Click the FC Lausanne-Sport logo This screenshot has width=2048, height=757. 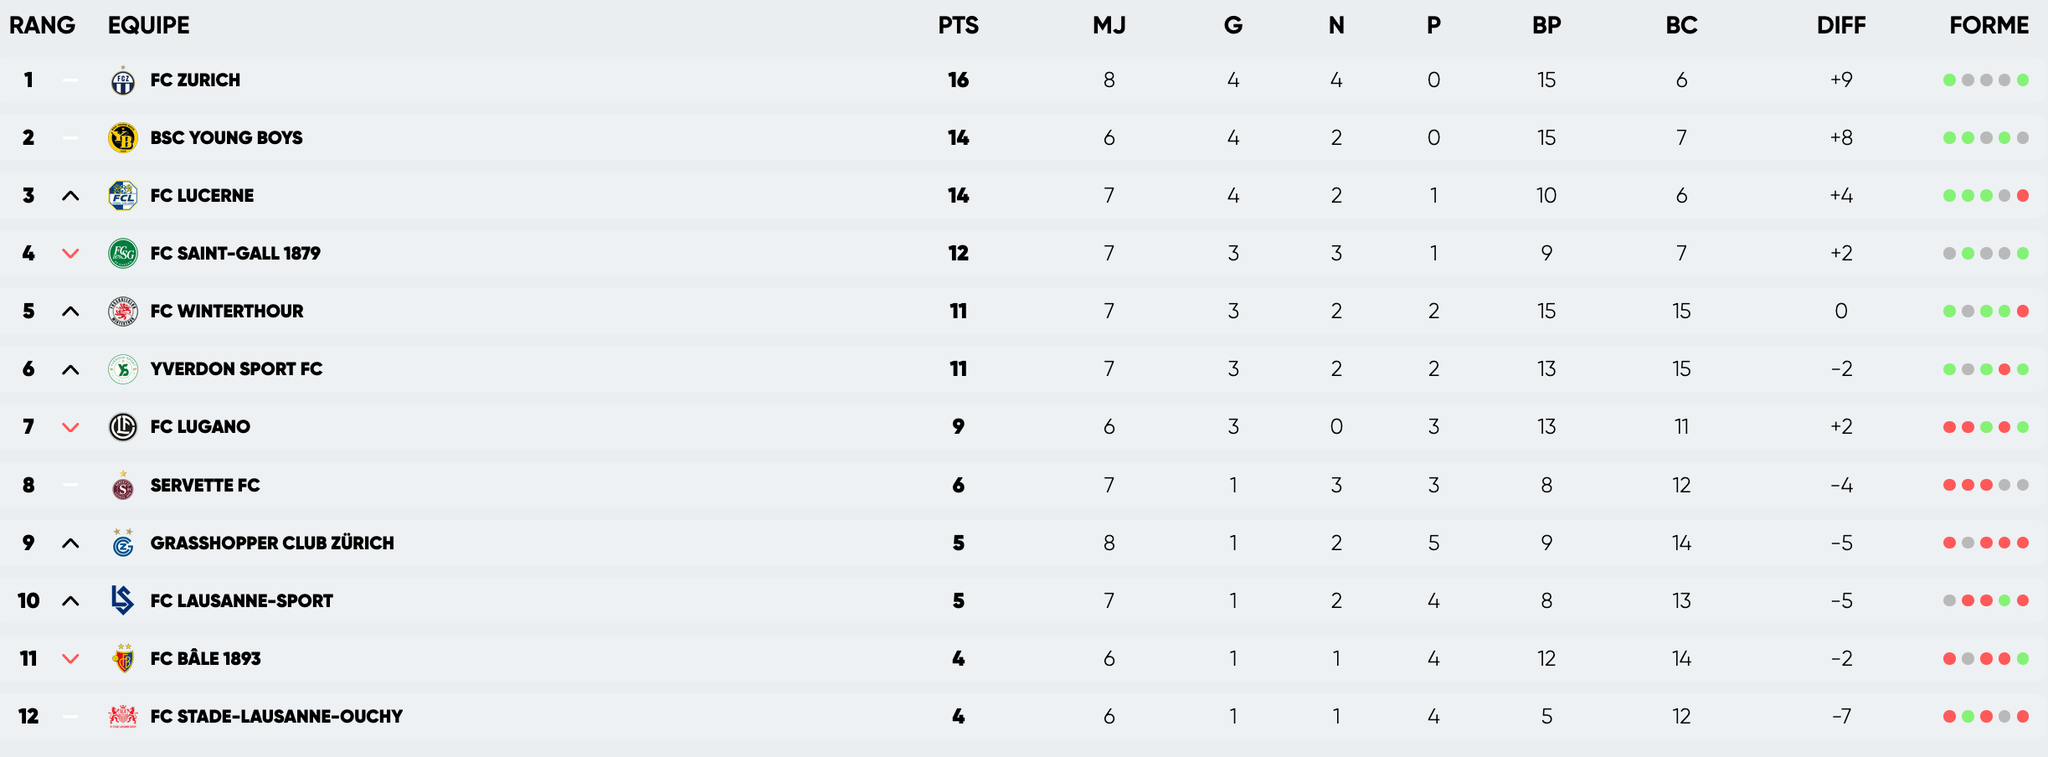122,600
